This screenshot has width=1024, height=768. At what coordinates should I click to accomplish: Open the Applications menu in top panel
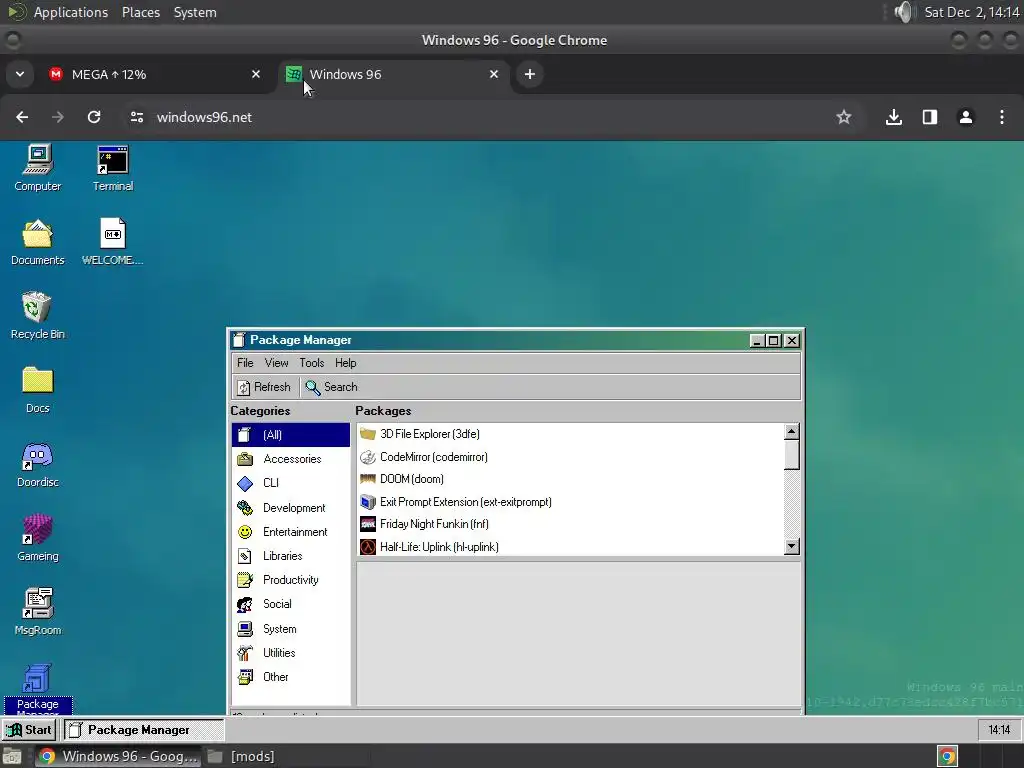coord(71,12)
